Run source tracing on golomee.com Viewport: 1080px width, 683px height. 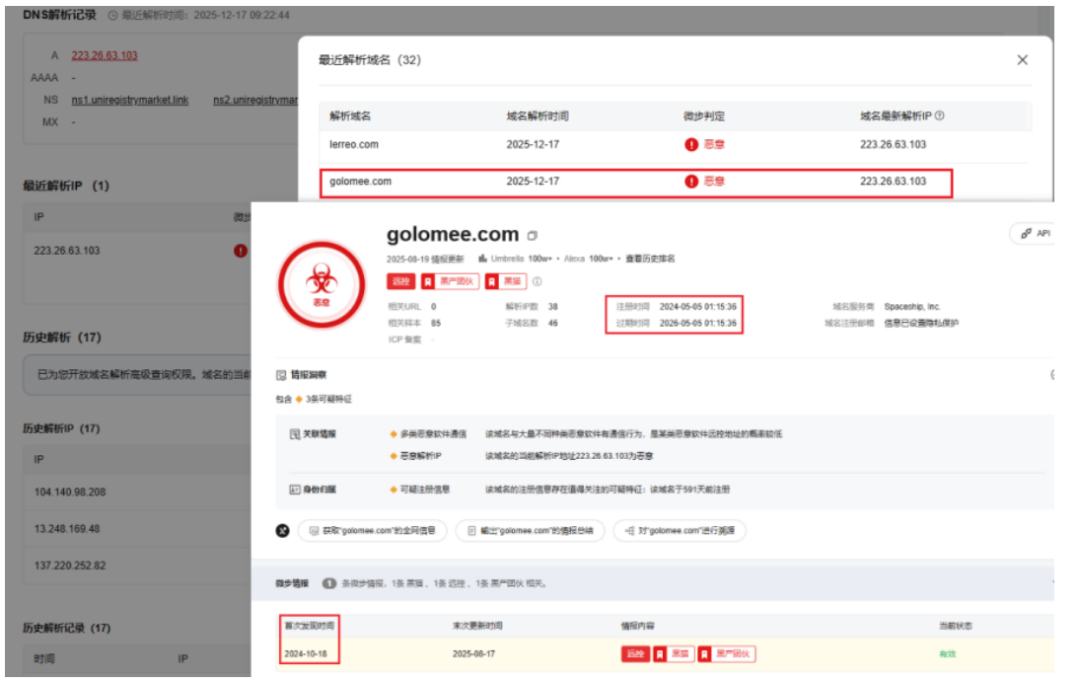point(679,531)
